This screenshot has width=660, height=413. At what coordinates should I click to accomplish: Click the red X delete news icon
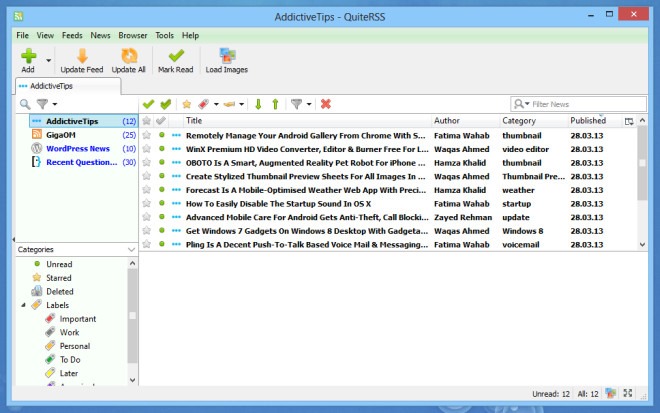coord(325,104)
